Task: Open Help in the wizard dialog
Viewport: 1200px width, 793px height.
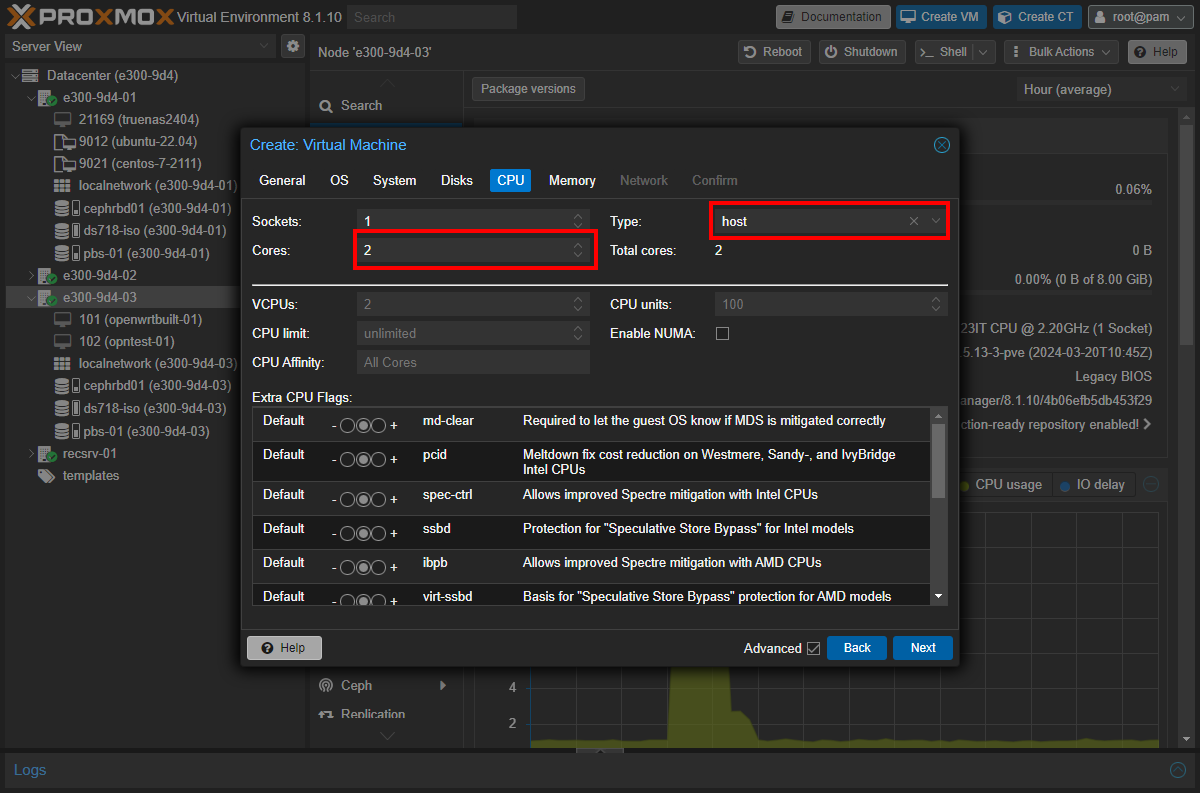Action: 284,648
